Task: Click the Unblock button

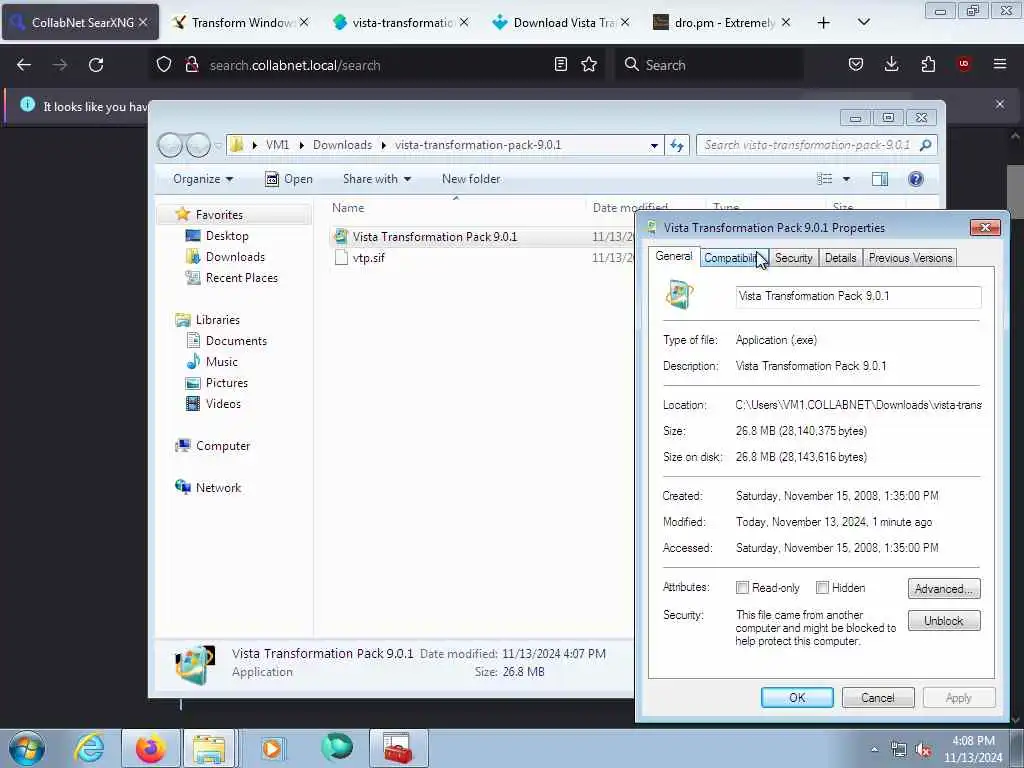Action: point(944,620)
